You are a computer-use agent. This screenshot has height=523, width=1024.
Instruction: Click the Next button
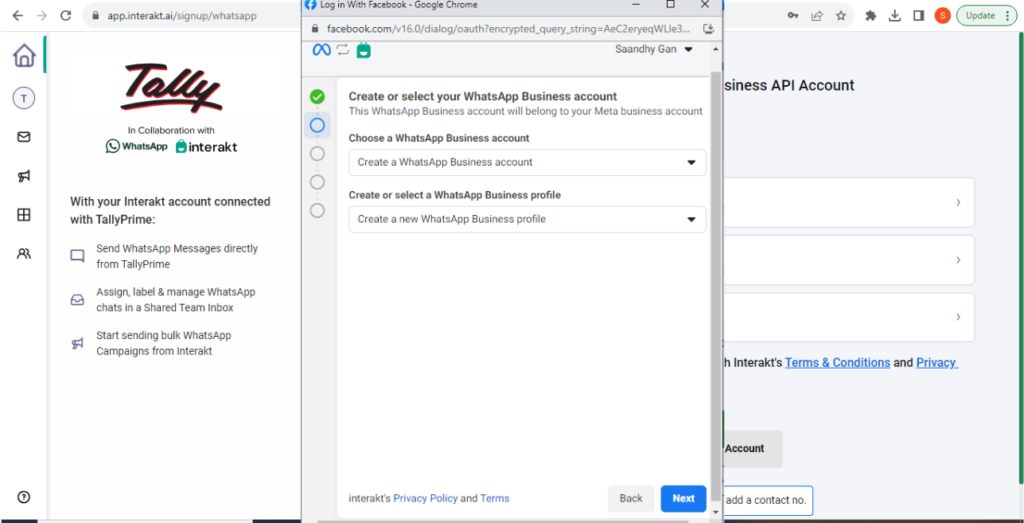683,498
